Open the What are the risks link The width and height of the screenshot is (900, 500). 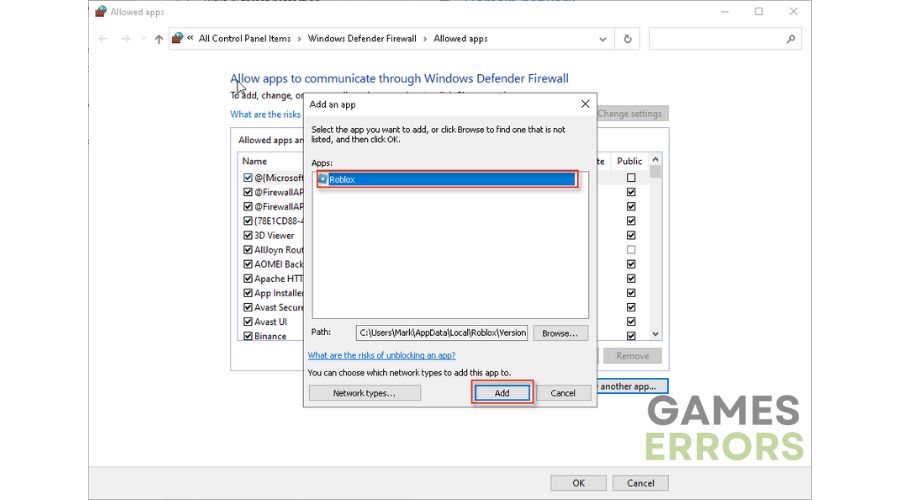[265, 114]
